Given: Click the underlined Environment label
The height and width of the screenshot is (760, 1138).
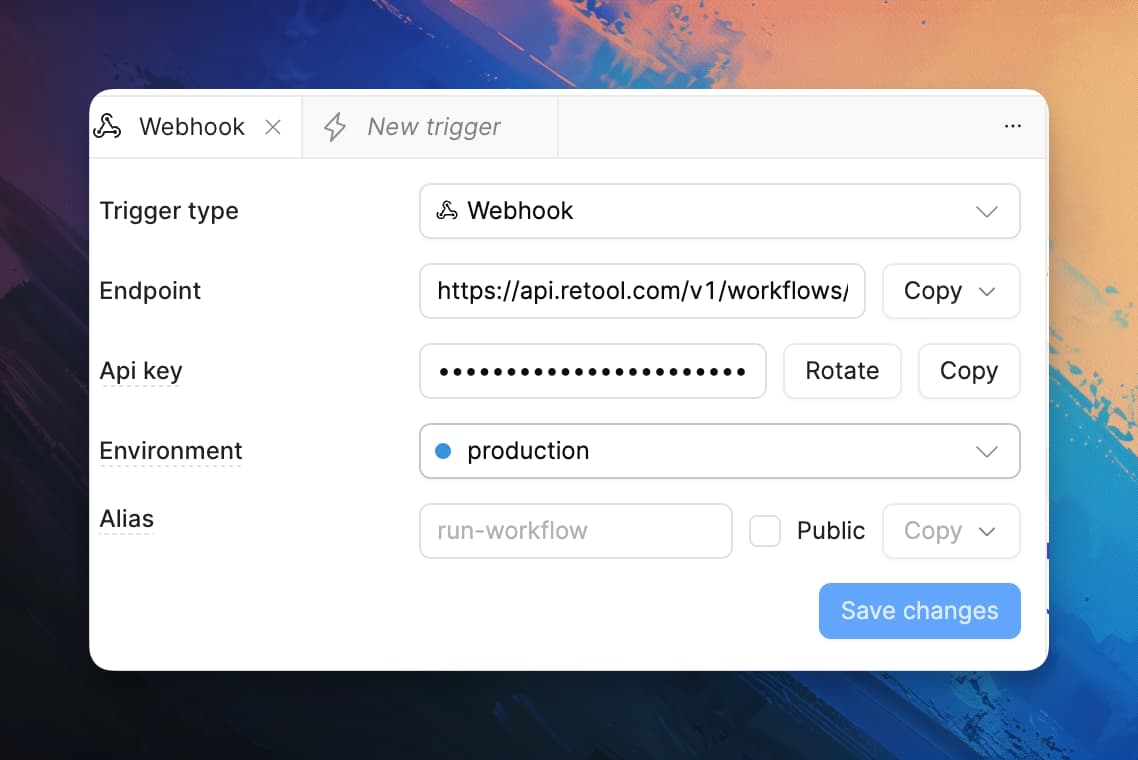Looking at the screenshot, I should pyautogui.click(x=171, y=451).
